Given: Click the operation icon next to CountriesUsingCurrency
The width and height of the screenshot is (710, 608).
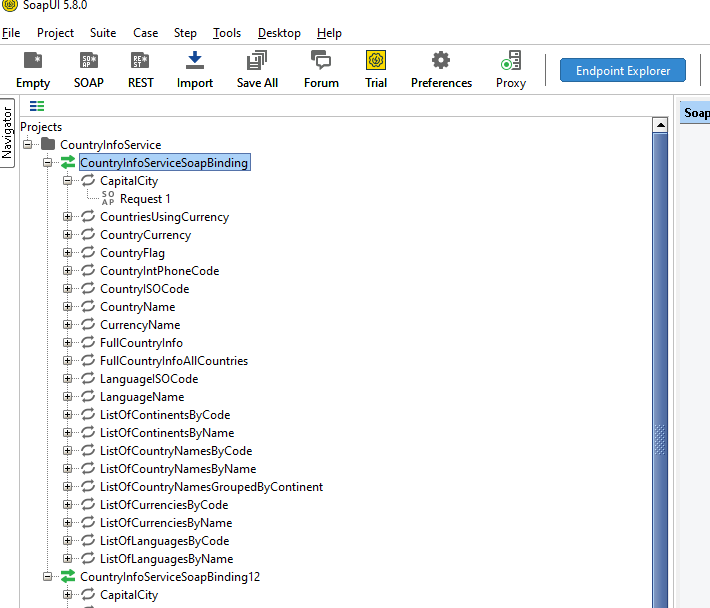Looking at the screenshot, I should (88, 216).
